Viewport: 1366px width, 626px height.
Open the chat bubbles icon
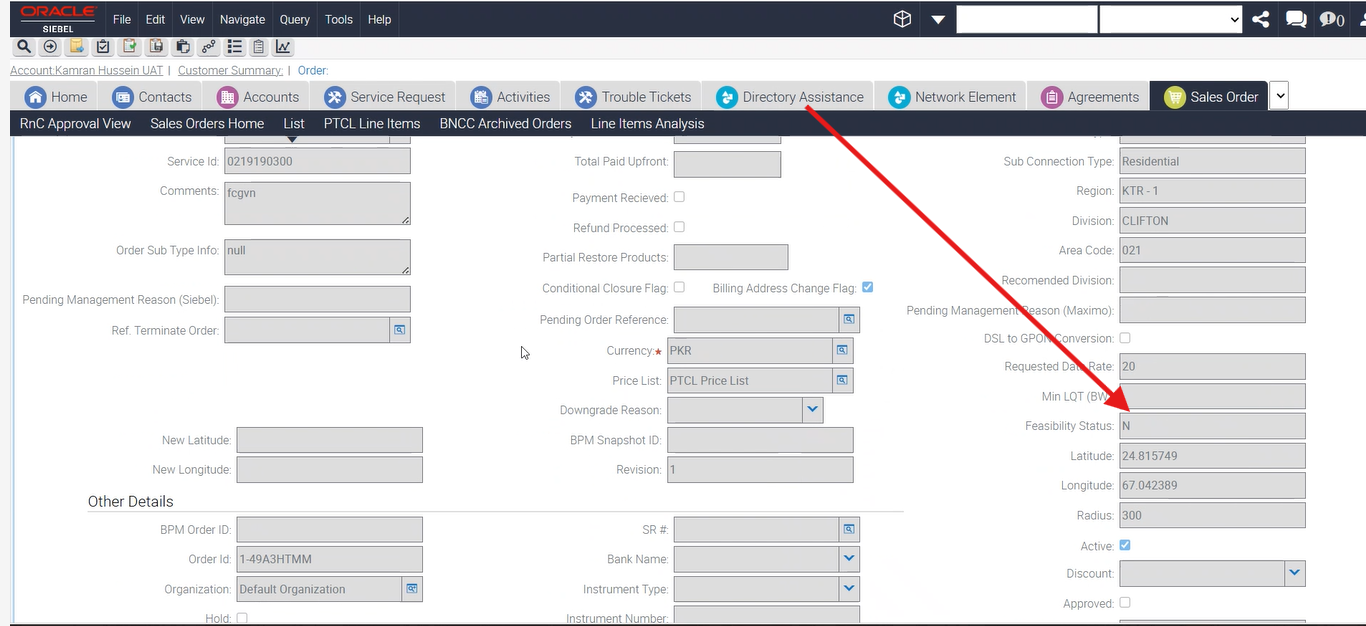point(1296,19)
